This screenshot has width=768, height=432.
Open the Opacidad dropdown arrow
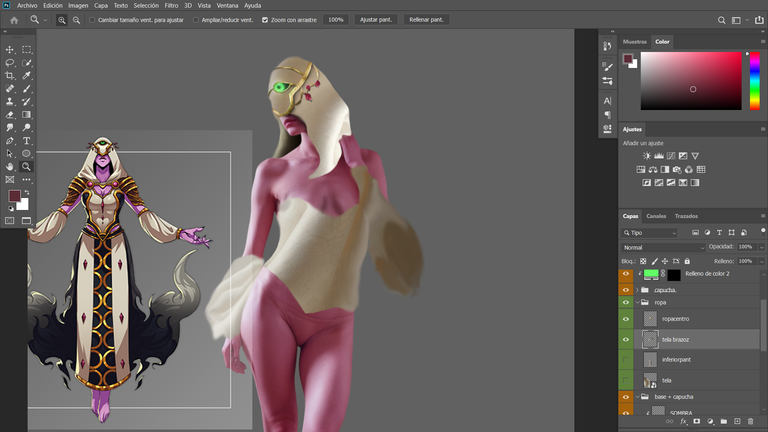tap(761, 247)
